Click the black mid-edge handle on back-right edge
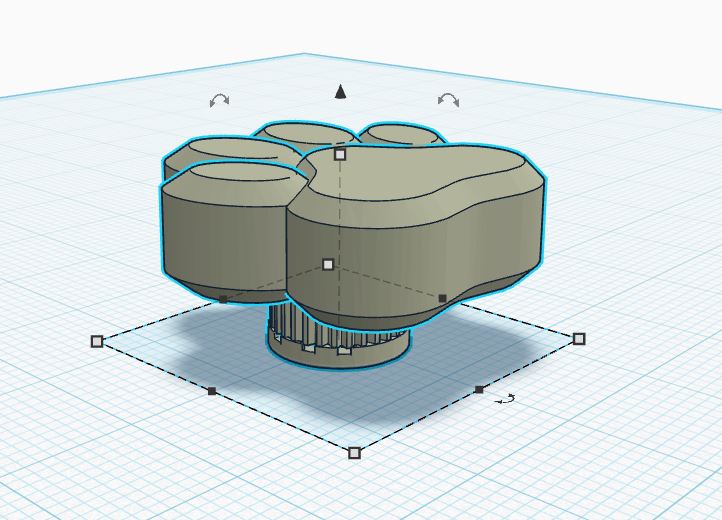 click(x=443, y=298)
